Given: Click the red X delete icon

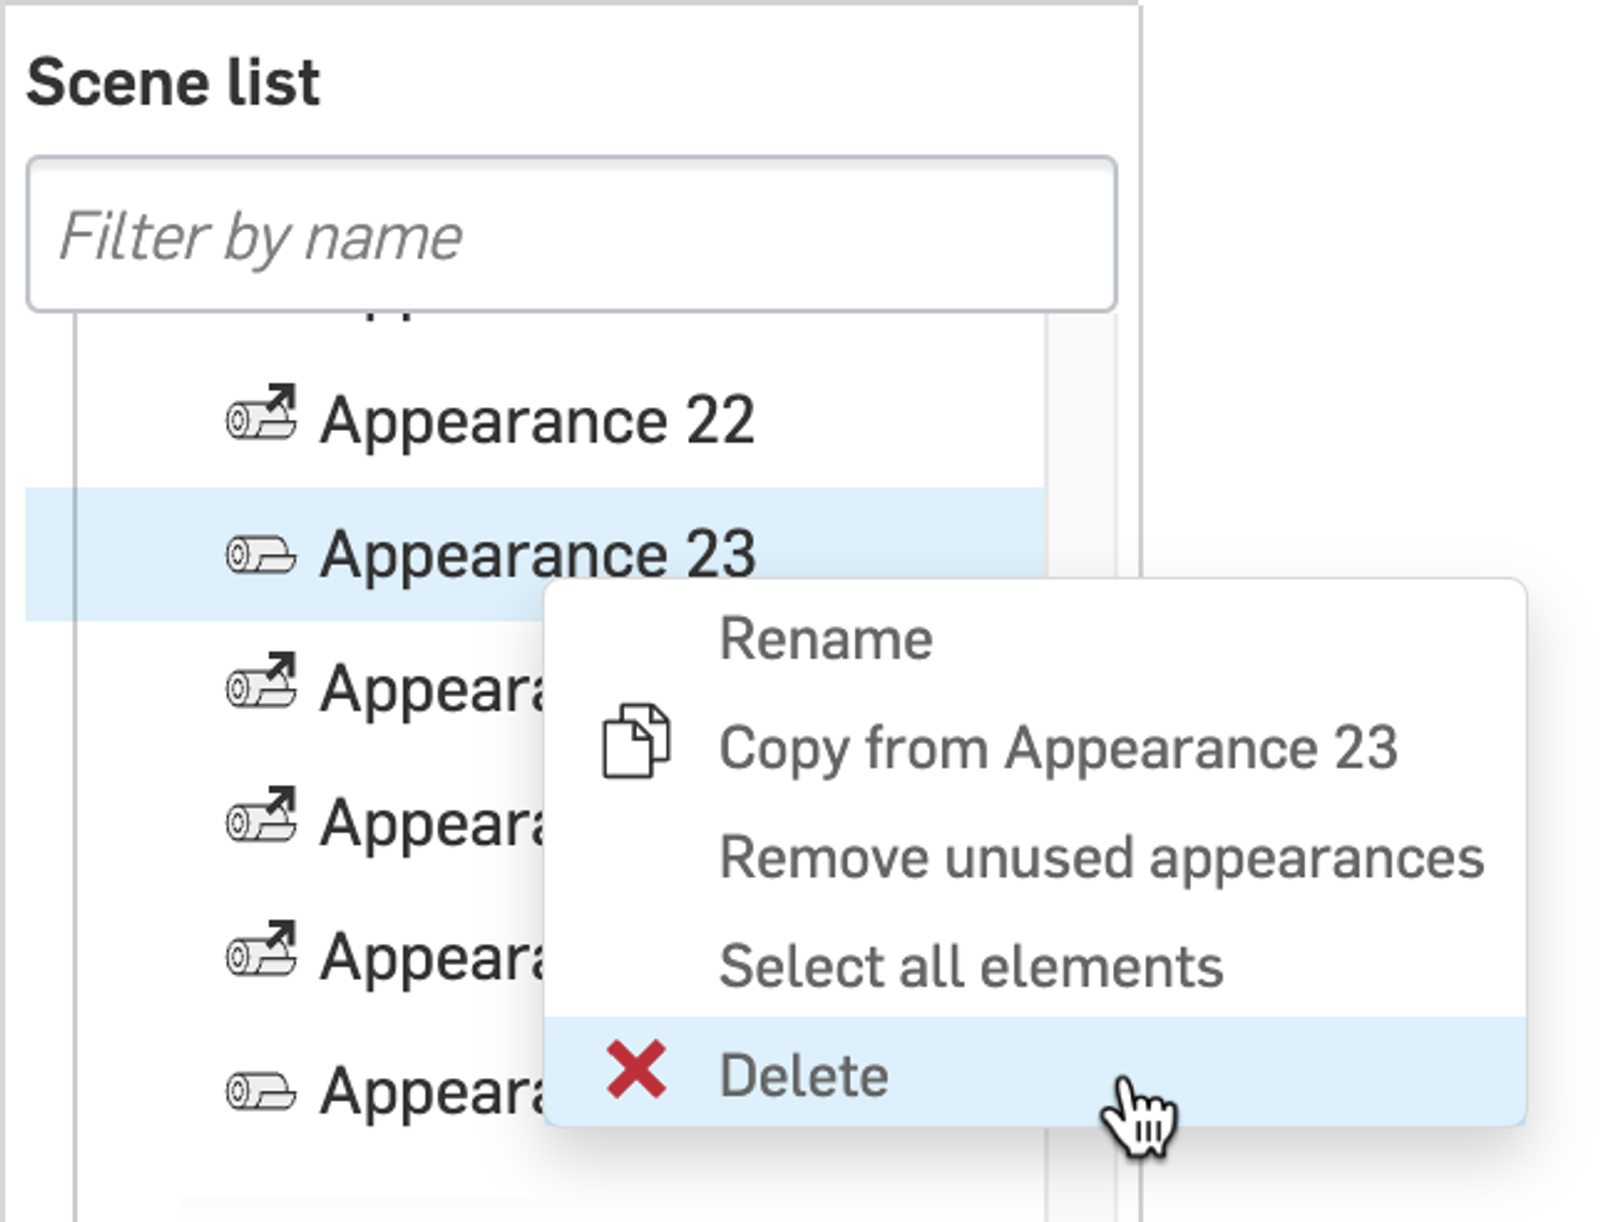Looking at the screenshot, I should [x=636, y=1070].
